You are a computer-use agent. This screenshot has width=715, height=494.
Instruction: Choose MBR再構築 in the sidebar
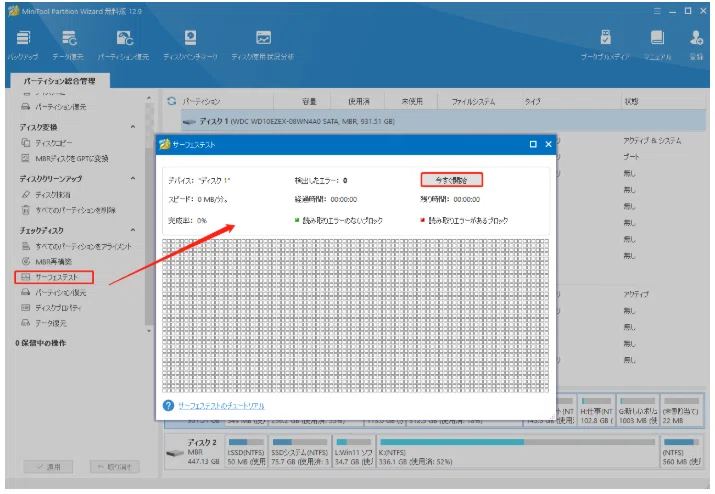pyautogui.click(x=47, y=261)
